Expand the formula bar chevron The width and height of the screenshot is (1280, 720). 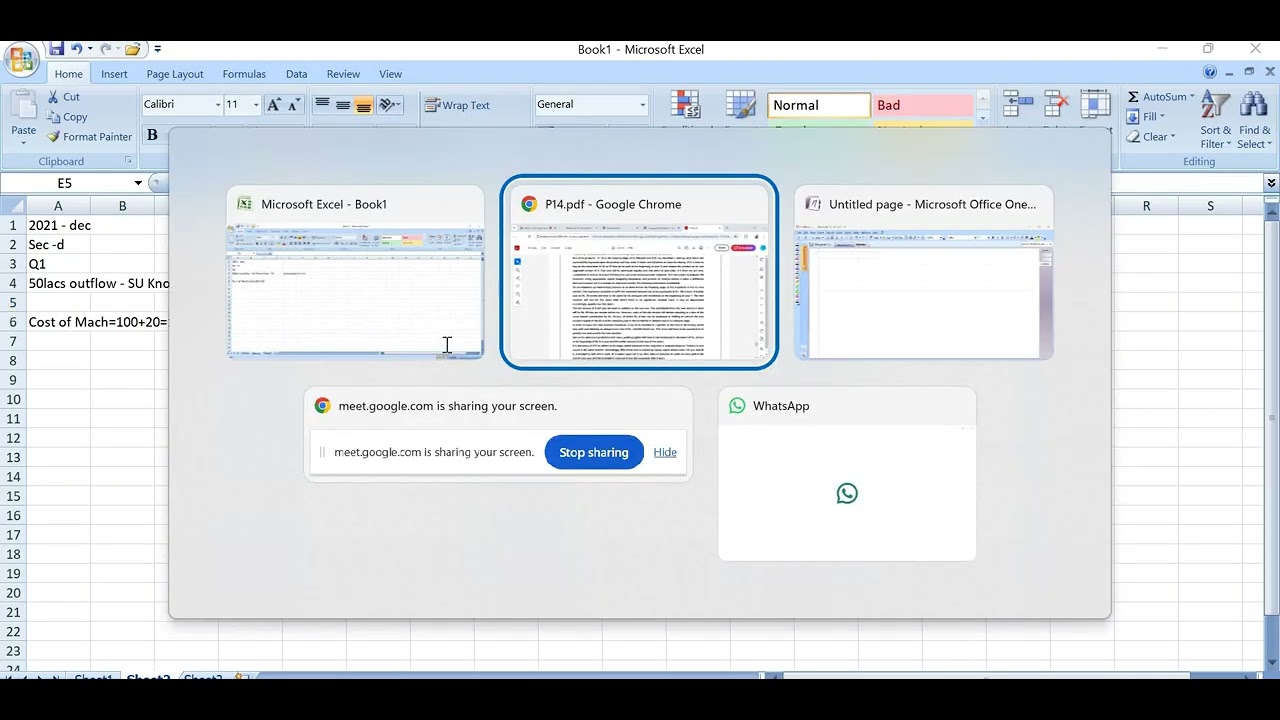coord(1271,183)
